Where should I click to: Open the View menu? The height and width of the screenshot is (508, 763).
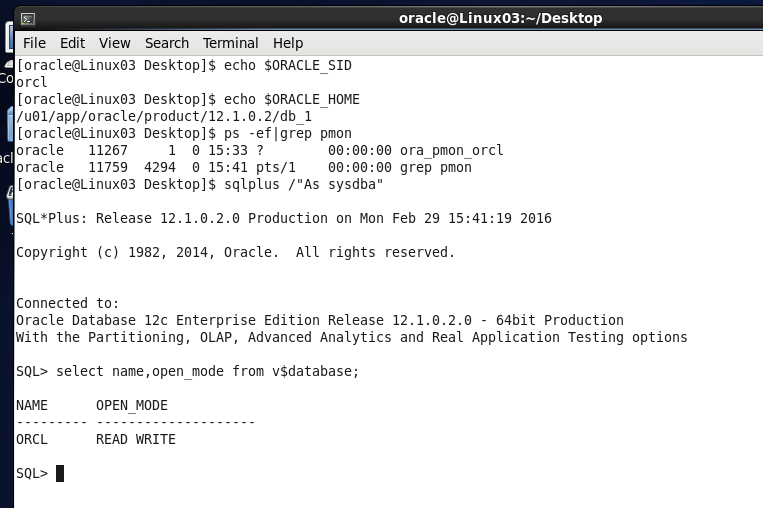(x=115, y=43)
